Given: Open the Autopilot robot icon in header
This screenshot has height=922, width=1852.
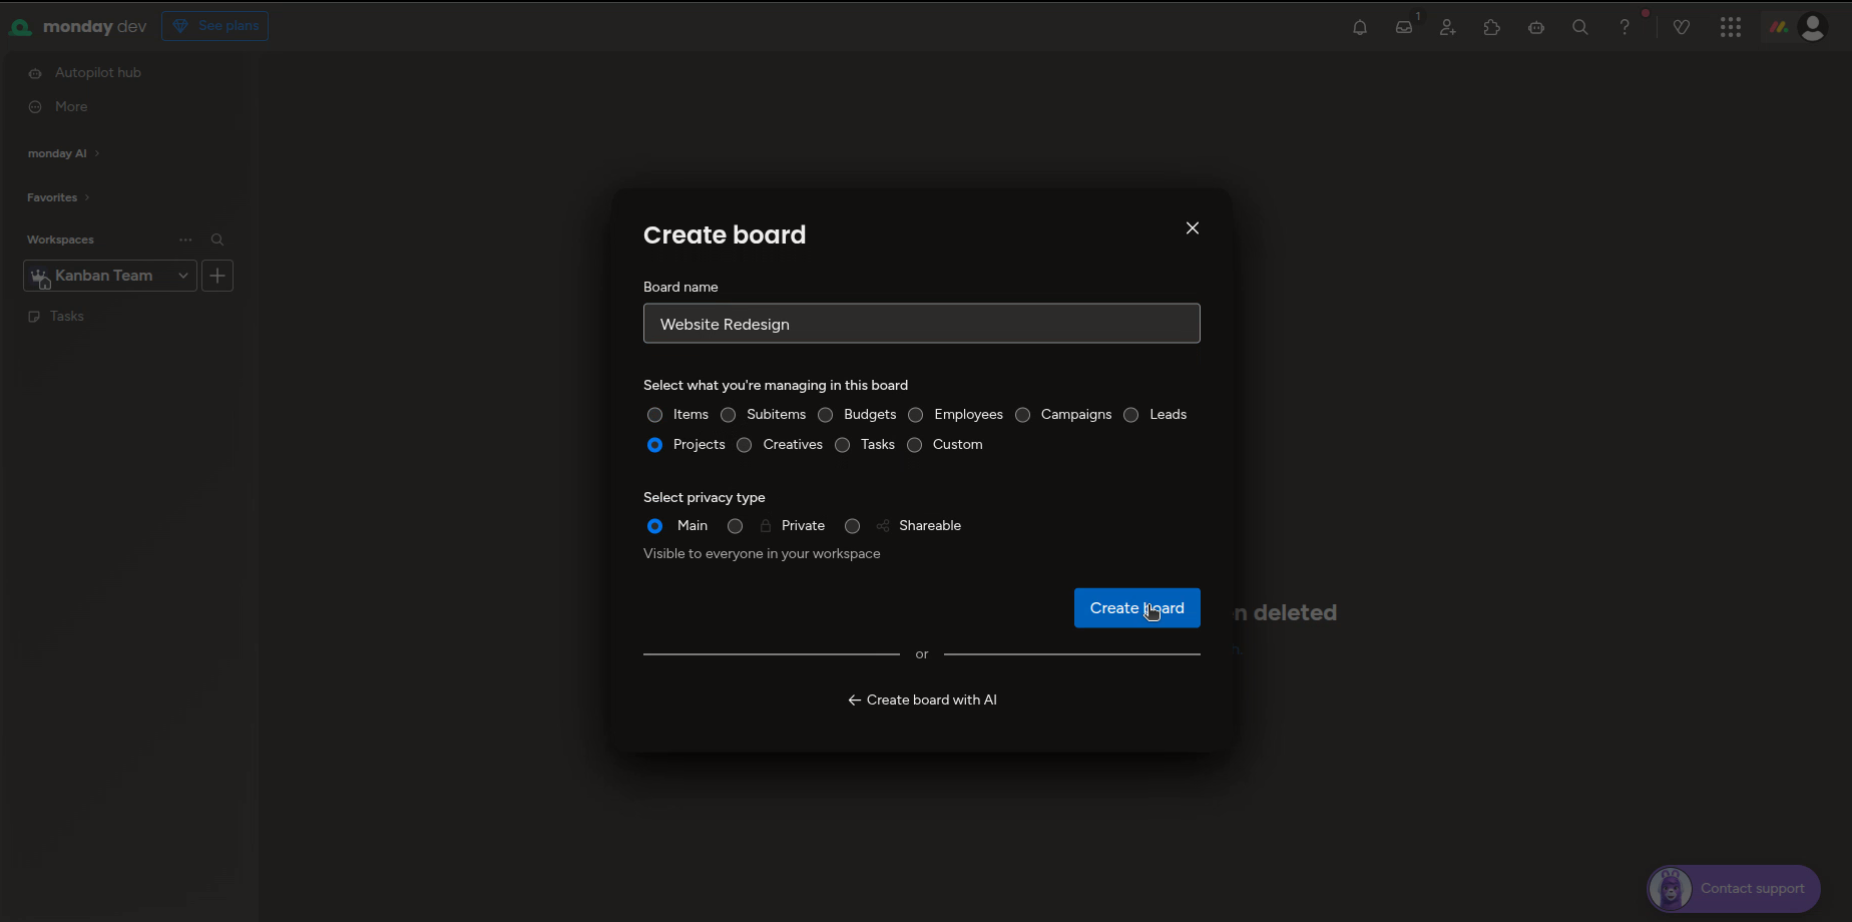Looking at the screenshot, I should [1536, 28].
